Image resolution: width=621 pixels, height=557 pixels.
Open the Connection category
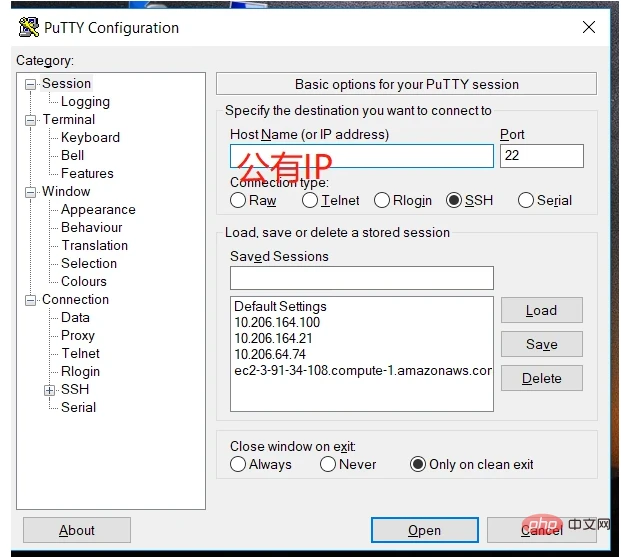(75, 299)
